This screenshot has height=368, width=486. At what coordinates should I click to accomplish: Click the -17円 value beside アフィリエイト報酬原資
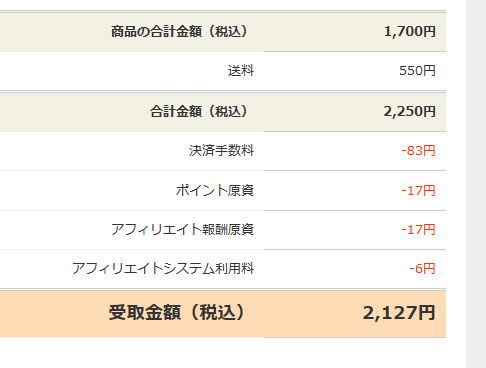point(418,230)
